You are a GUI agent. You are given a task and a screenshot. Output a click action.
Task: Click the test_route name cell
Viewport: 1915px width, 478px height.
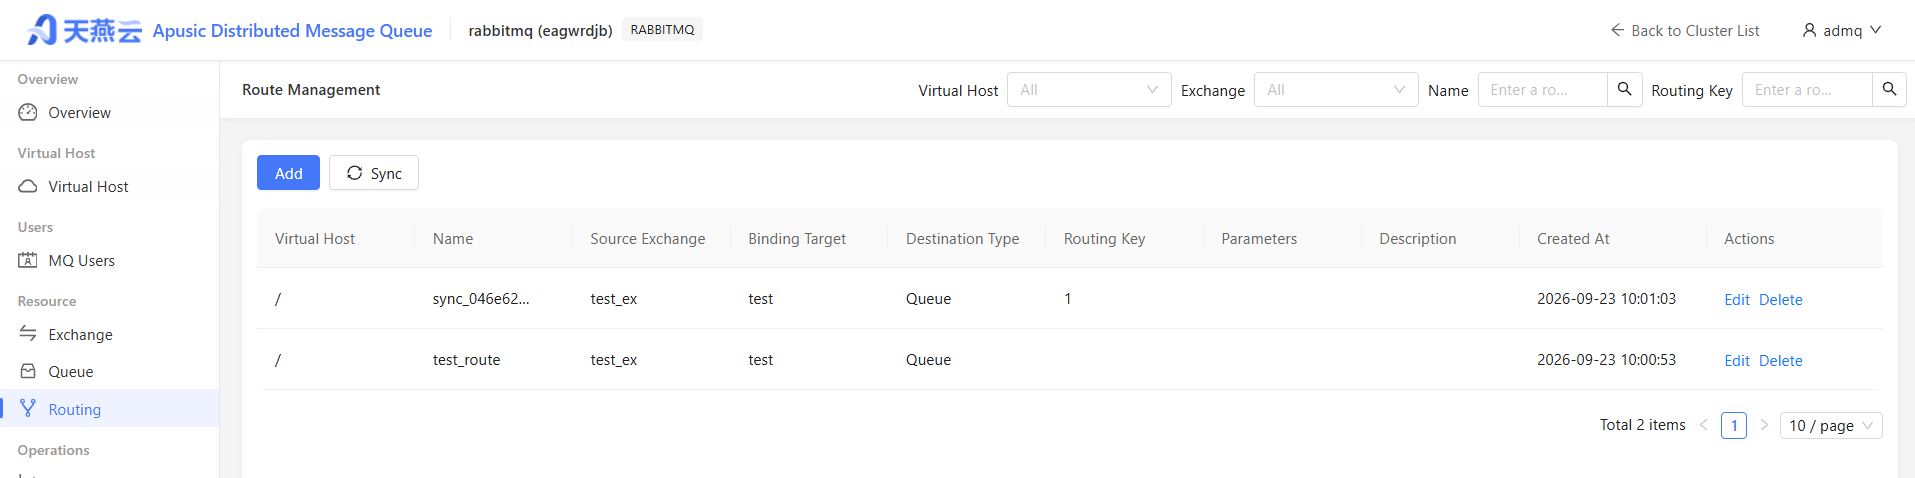click(466, 359)
